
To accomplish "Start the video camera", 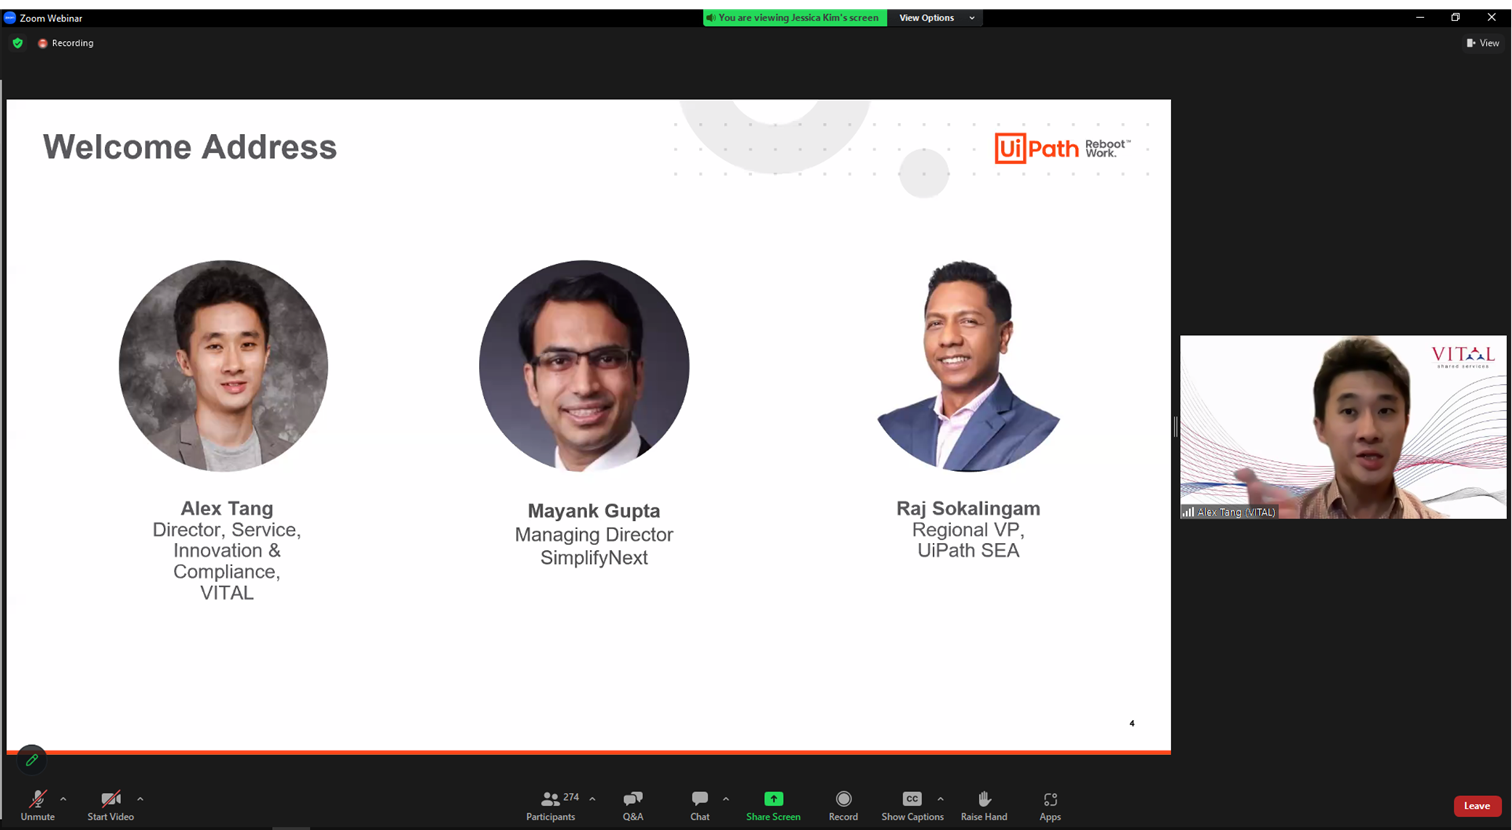I will (x=110, y=805).
